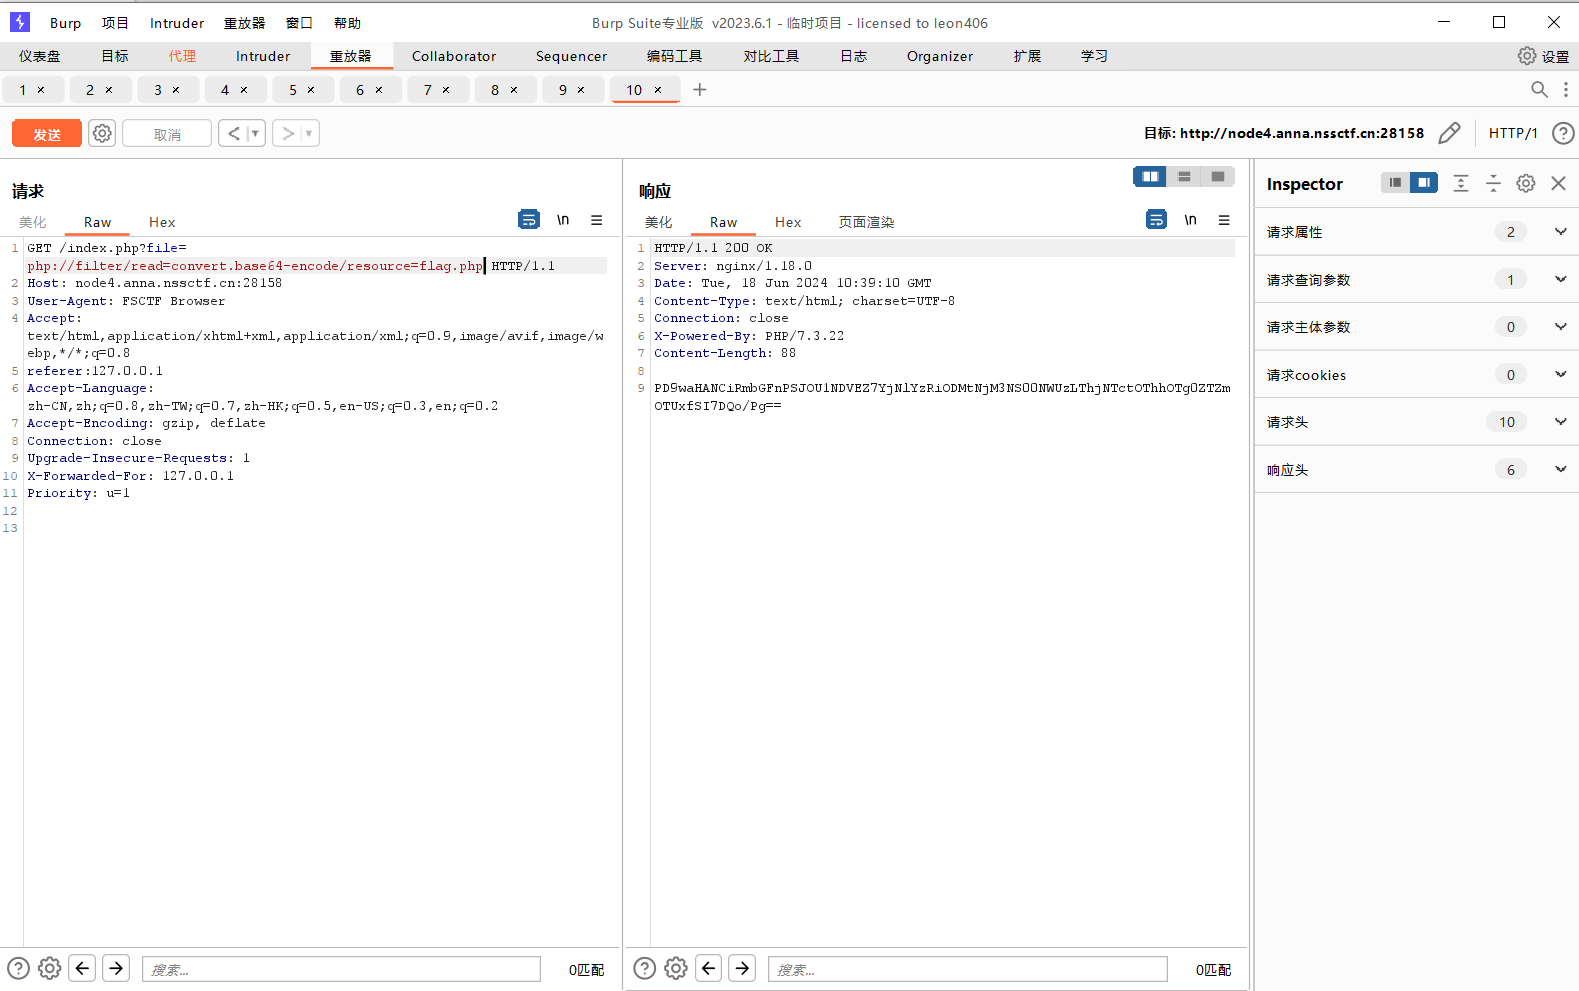Close the Inspector panel
The width and height of the screenshot is (1579, 991).
pyautogui.click(x=1558, y=183)
